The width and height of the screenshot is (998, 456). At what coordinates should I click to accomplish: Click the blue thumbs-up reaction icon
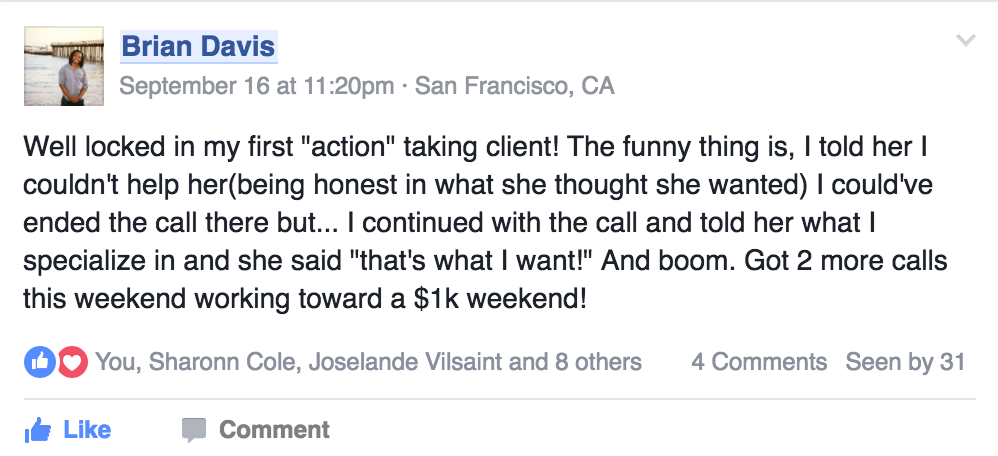(x=40, y=362)
